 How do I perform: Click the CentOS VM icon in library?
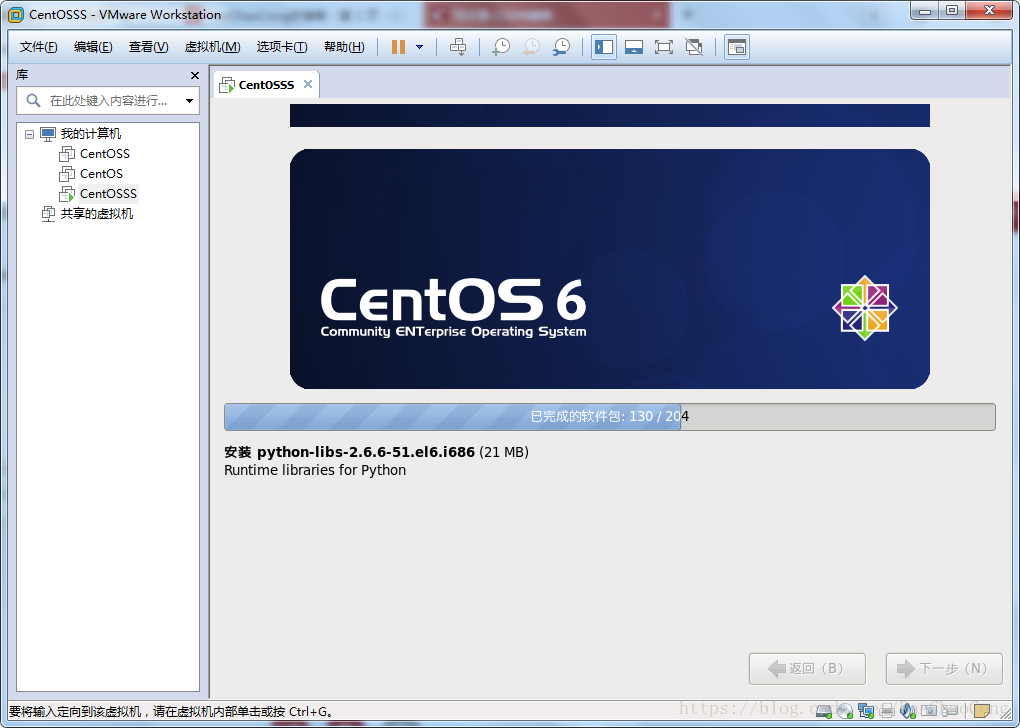67,174
